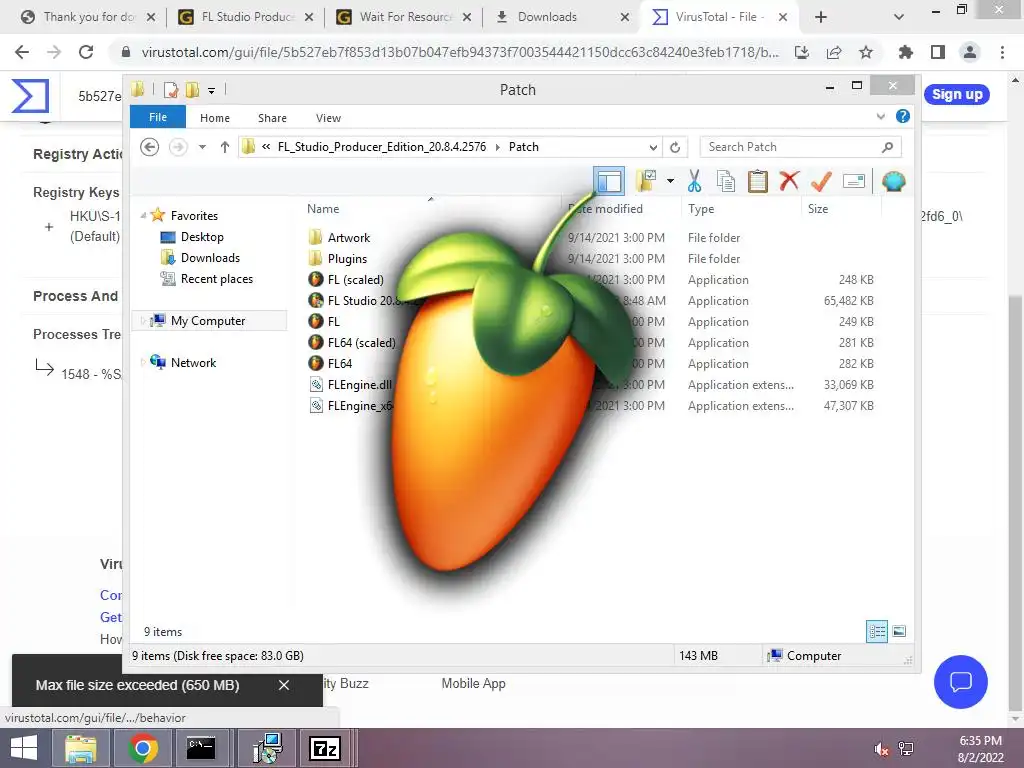
Task: Expand the registry key plus icon
Action: (x=49, y=227)
